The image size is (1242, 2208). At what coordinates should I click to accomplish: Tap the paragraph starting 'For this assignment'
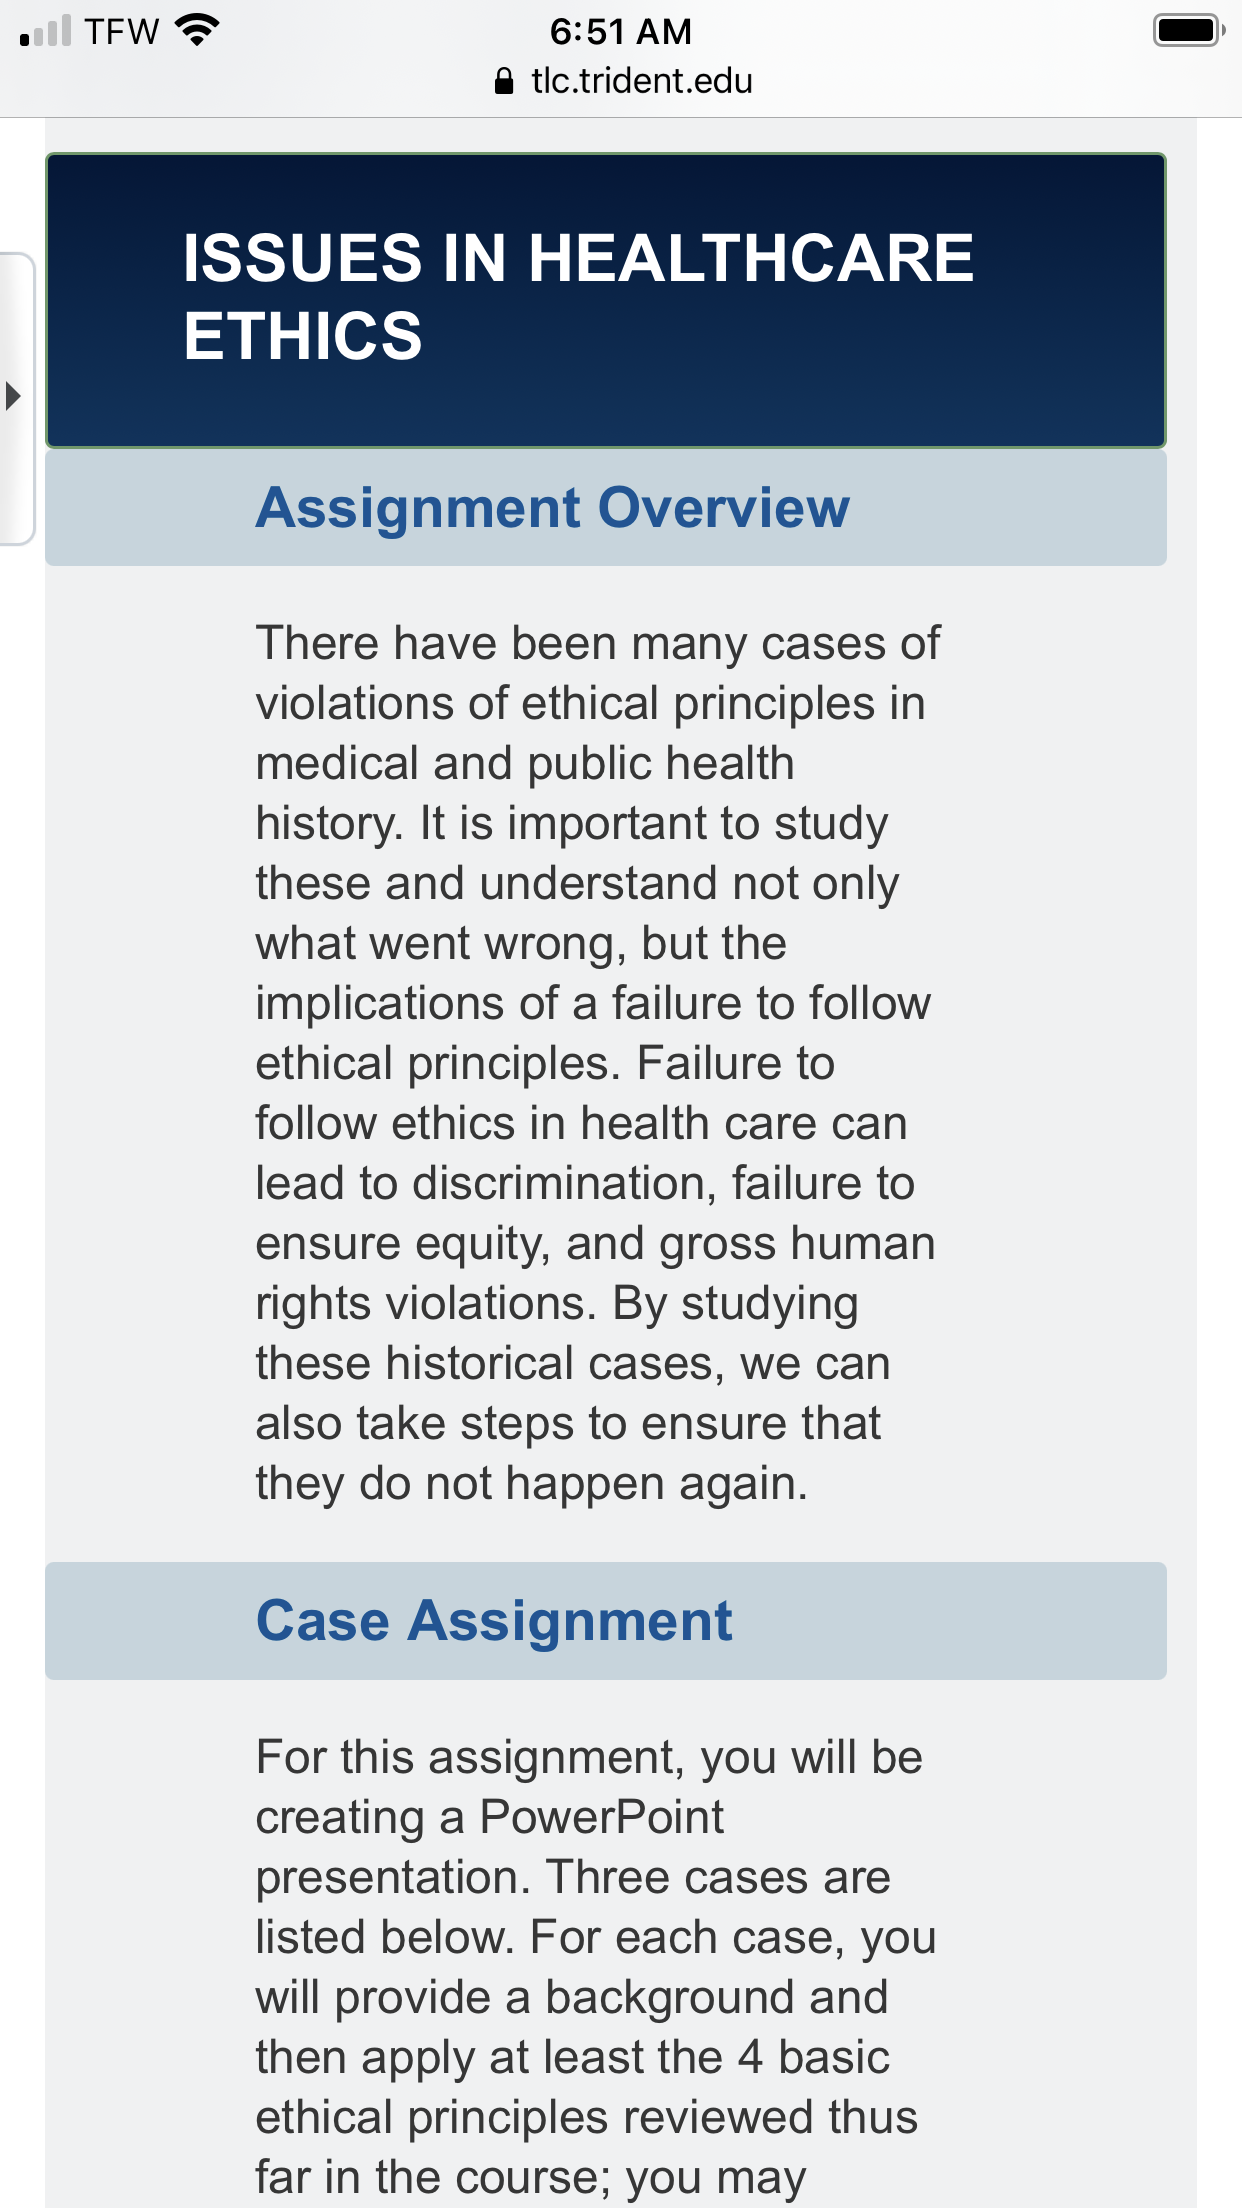[596, 1967]
